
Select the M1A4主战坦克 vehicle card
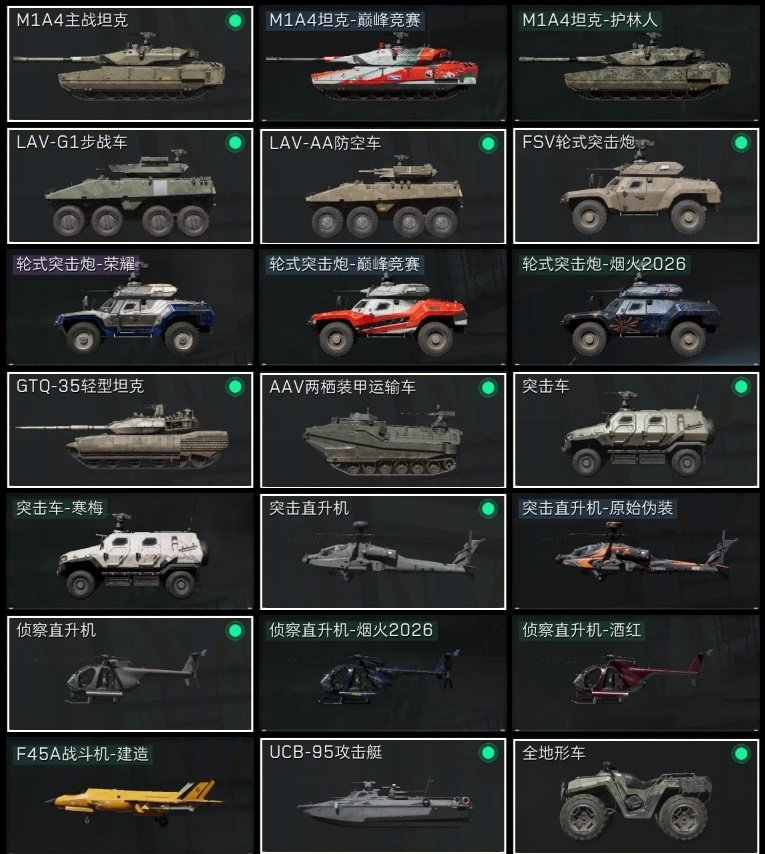[130, 64]
